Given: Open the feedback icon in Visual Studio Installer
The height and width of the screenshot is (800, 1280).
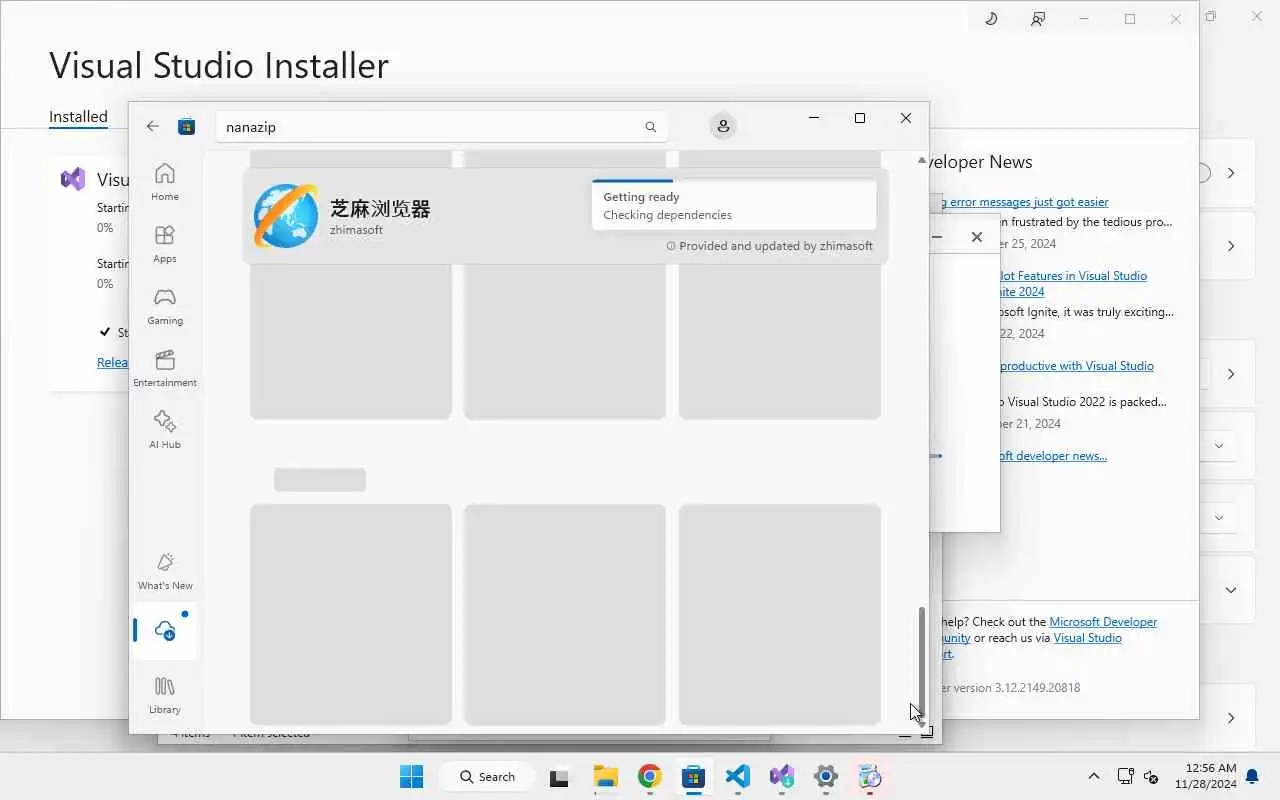Looking at the screenshot, I should [x=1038, y=18].
